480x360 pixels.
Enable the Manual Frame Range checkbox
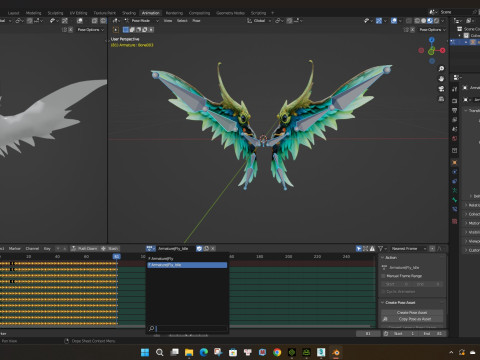pos(383,276)
